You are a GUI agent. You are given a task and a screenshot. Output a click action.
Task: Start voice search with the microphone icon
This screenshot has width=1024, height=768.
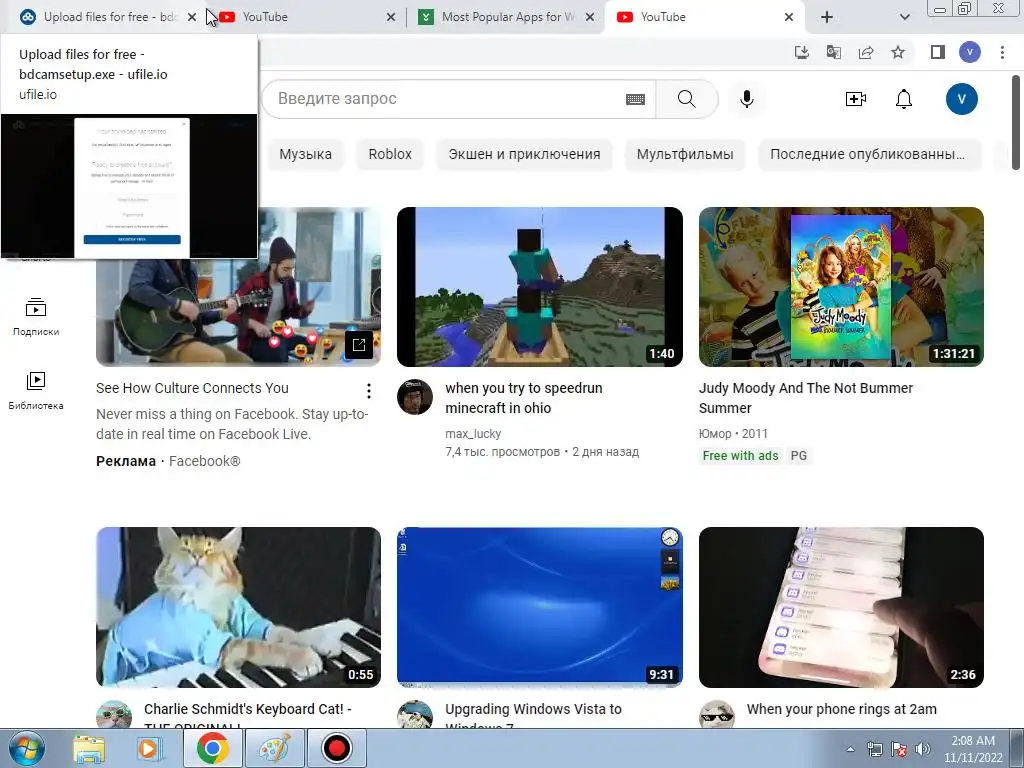tap(746, 99)
